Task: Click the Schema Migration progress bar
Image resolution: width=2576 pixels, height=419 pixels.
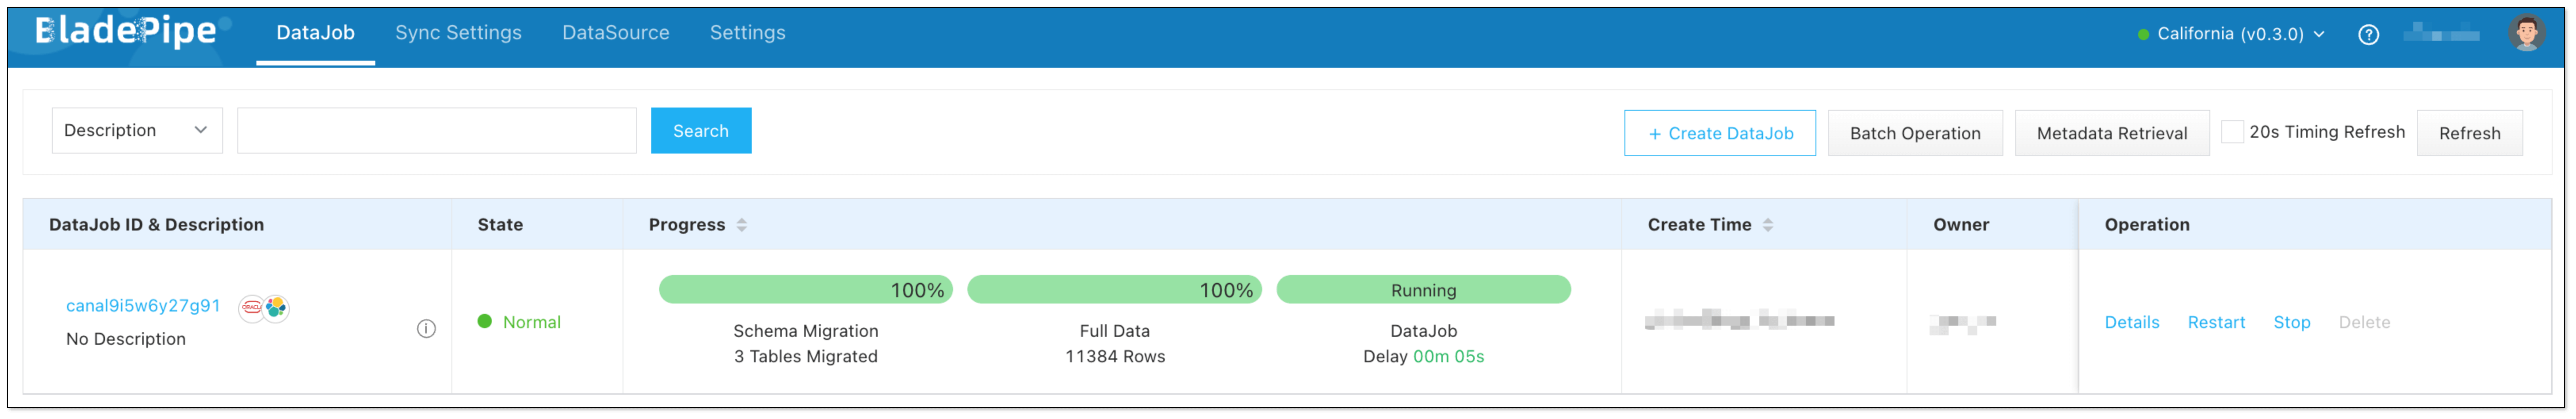Action: [805, 290]
